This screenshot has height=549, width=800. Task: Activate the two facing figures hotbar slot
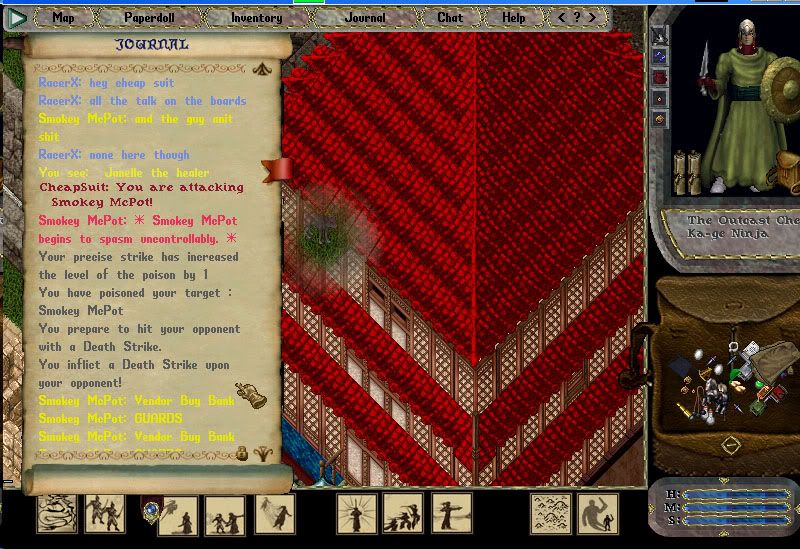[x=225, y=515]
